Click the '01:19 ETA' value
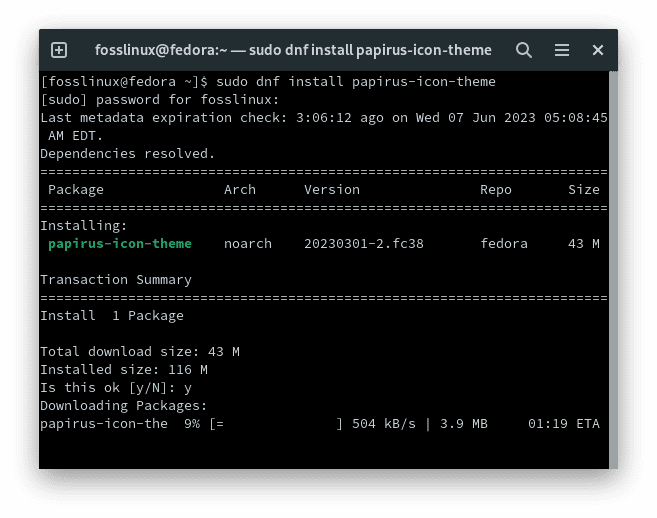Image resolution: width=657 pixels, height=518 pixels. (564, 424)
